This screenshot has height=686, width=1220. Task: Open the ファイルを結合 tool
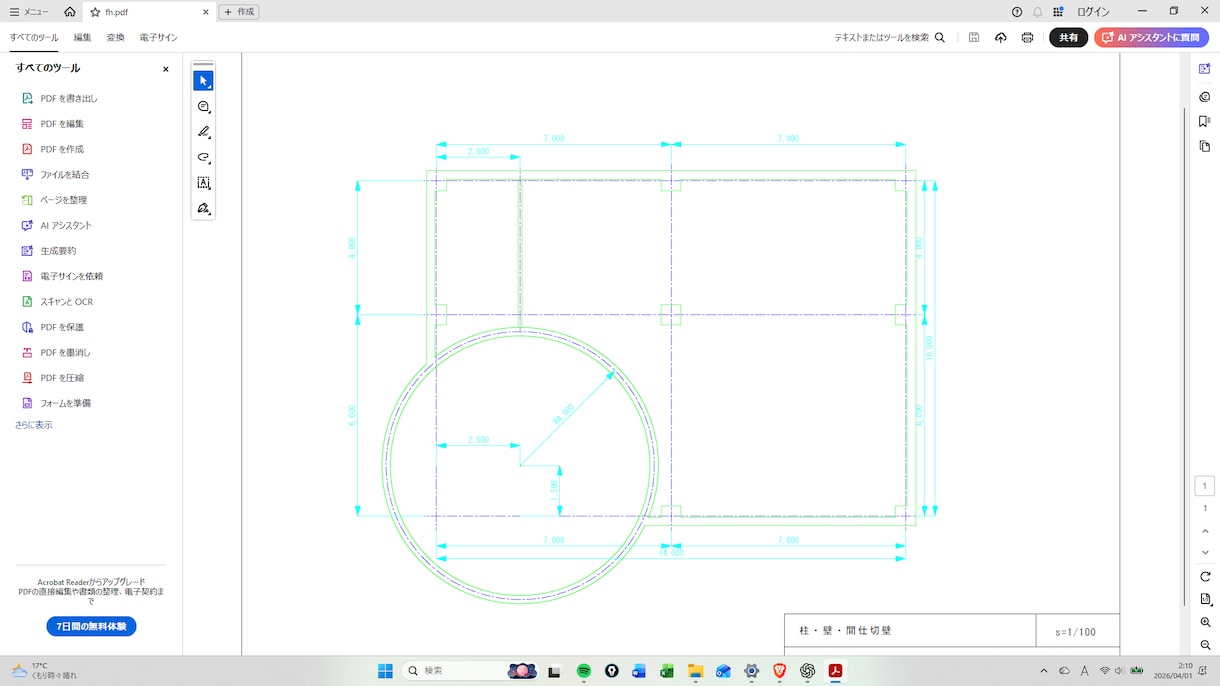click(56, 174)
